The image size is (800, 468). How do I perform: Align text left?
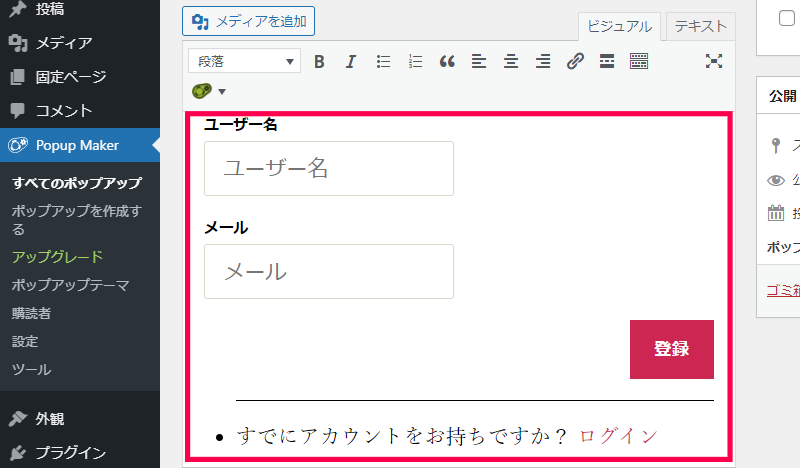click(479, 62)
